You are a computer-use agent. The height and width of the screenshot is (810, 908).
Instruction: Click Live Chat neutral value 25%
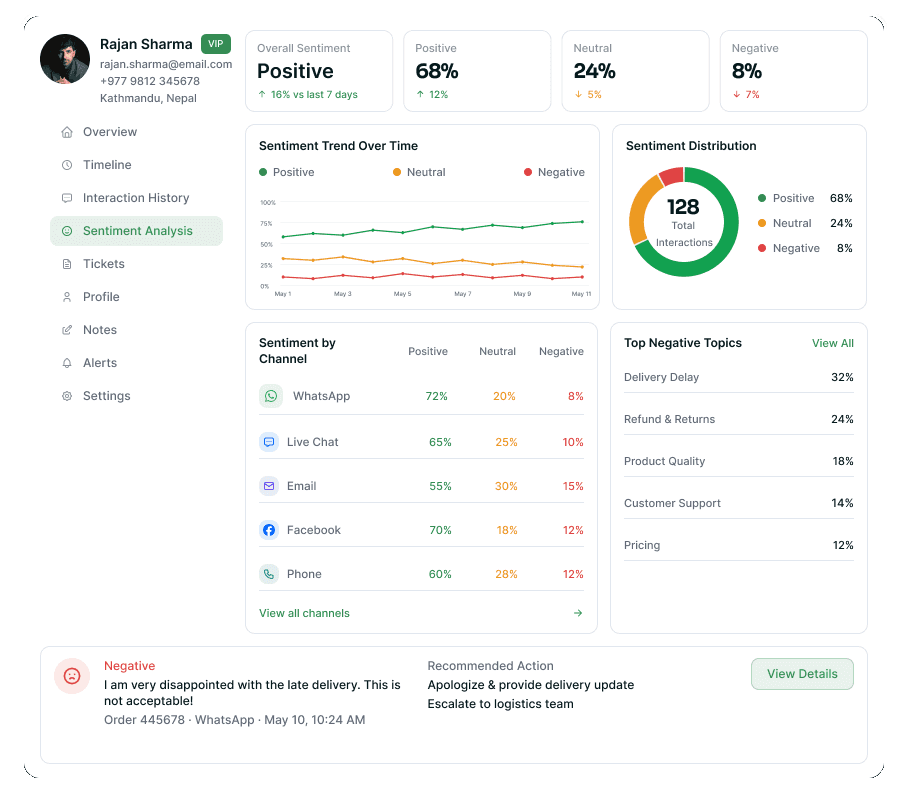pos(506,442)
